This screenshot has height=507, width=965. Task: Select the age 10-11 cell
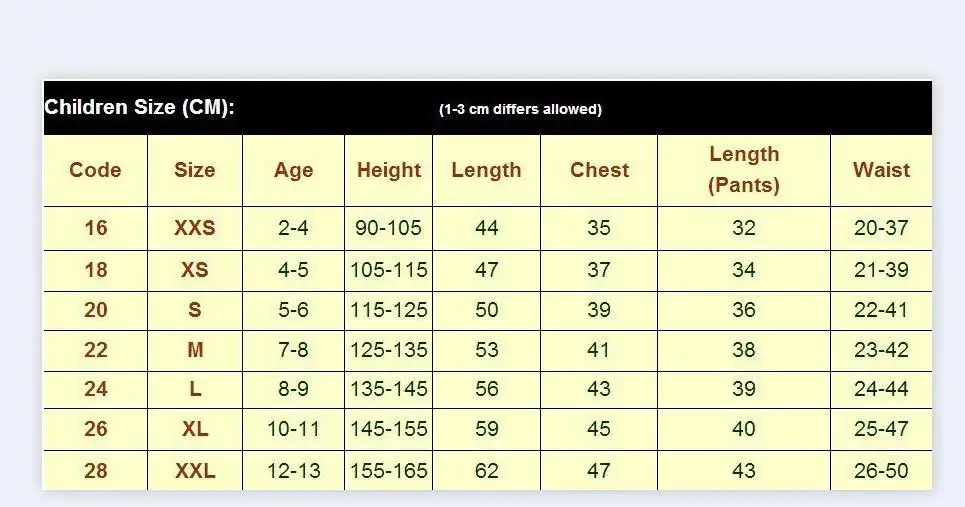[x=293, y=429]
